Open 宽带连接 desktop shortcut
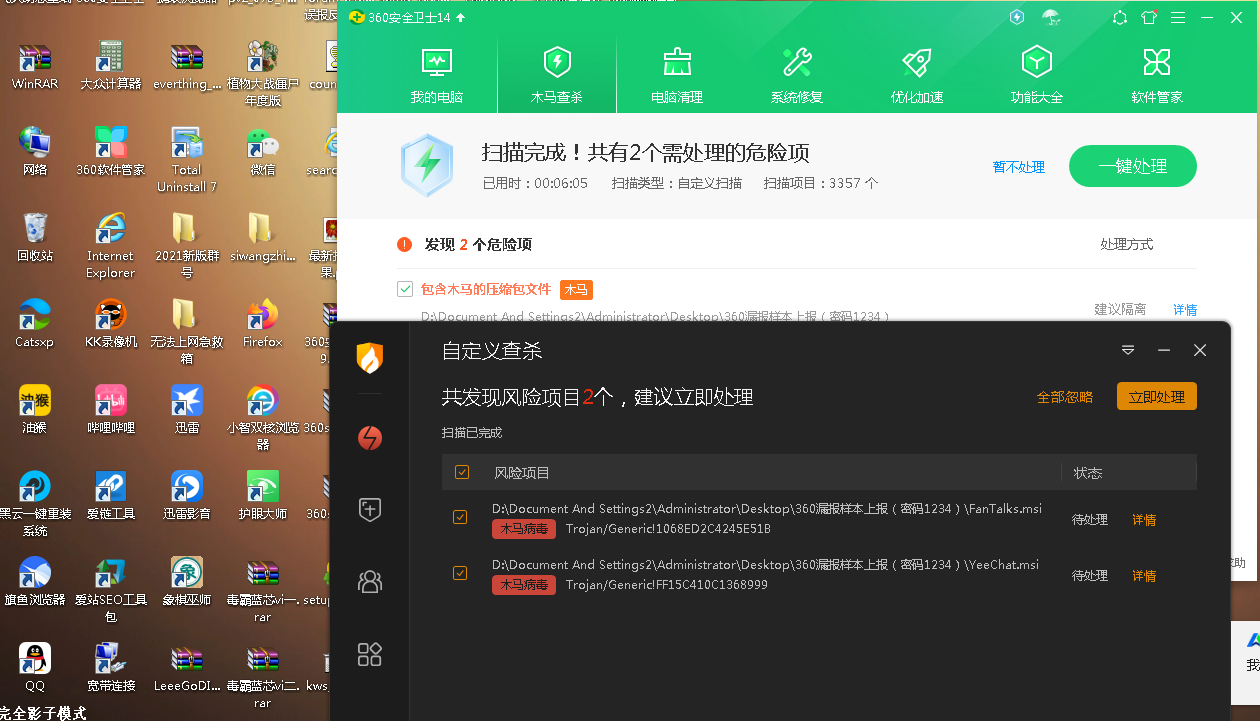1260x721 pixels. coord(111,667)
